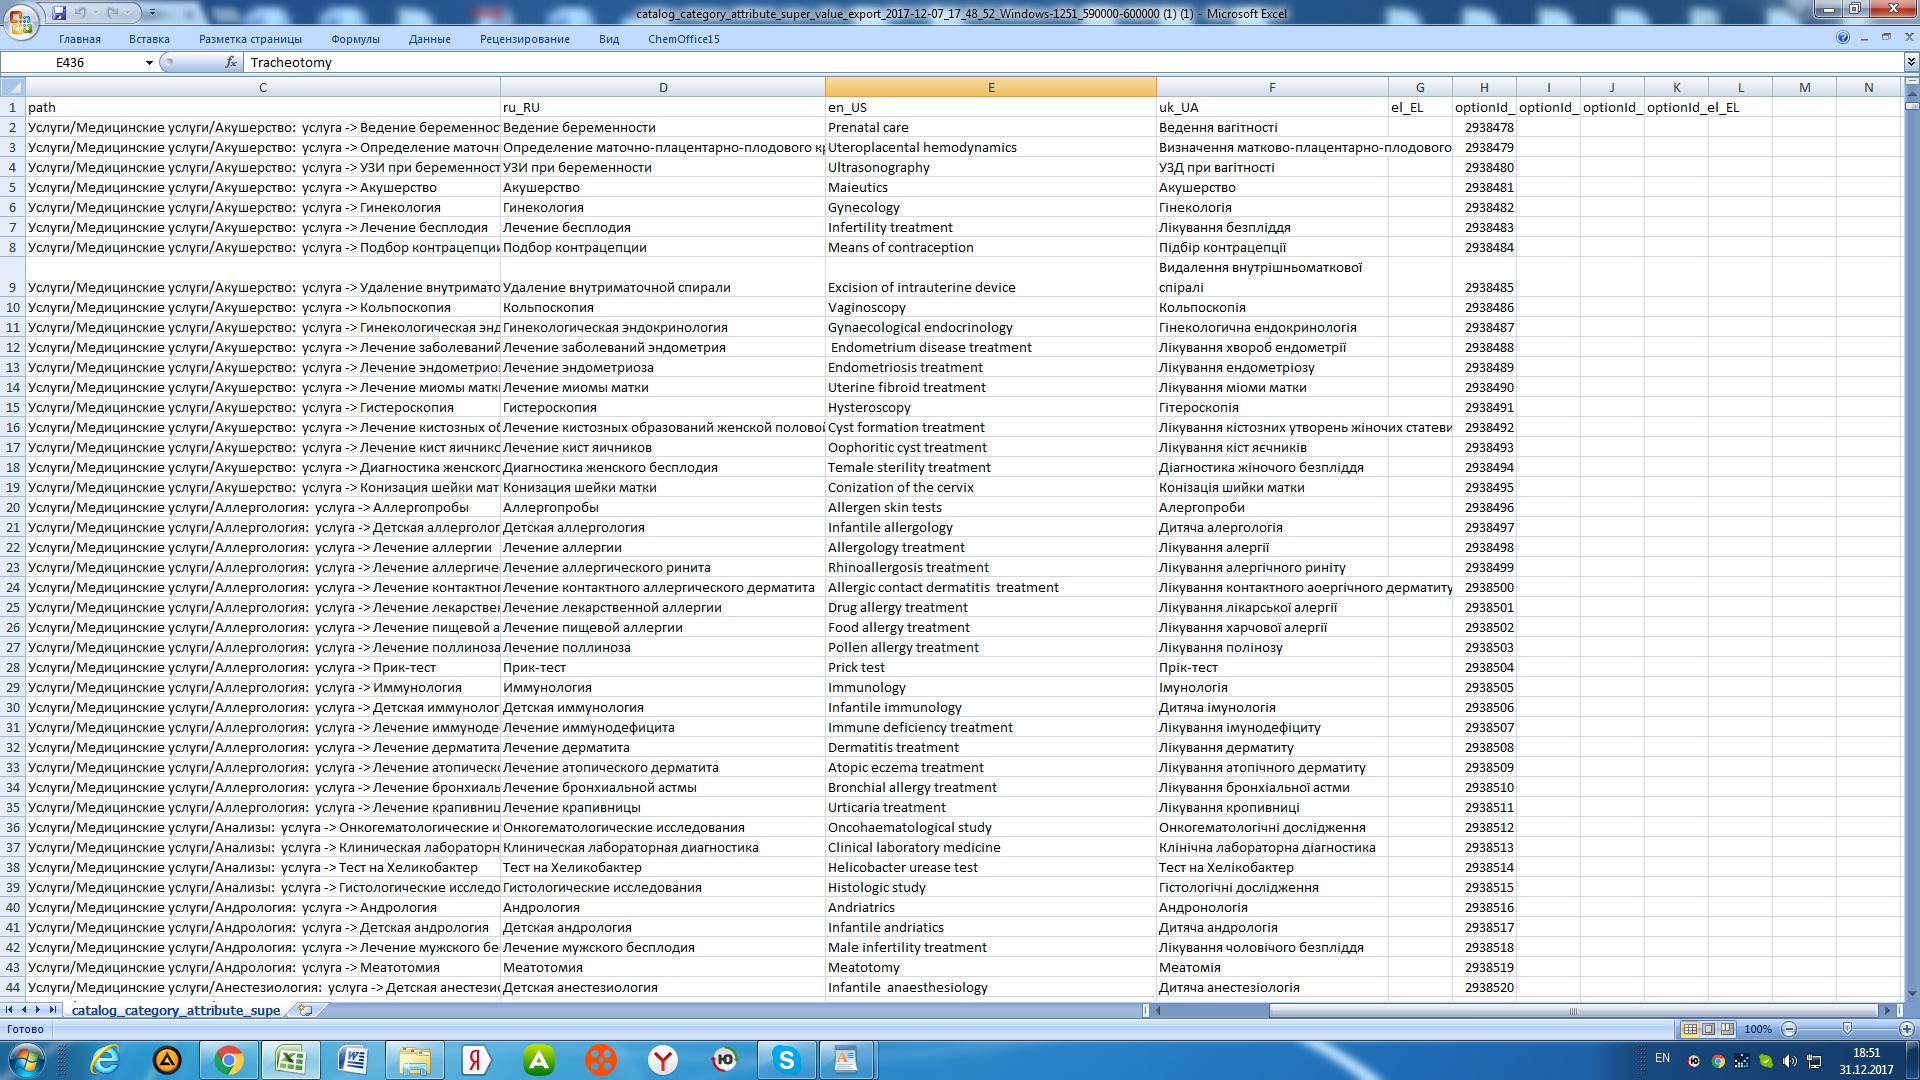
Task: Click cell containing Prenatal care
Action: click(991, 127)
